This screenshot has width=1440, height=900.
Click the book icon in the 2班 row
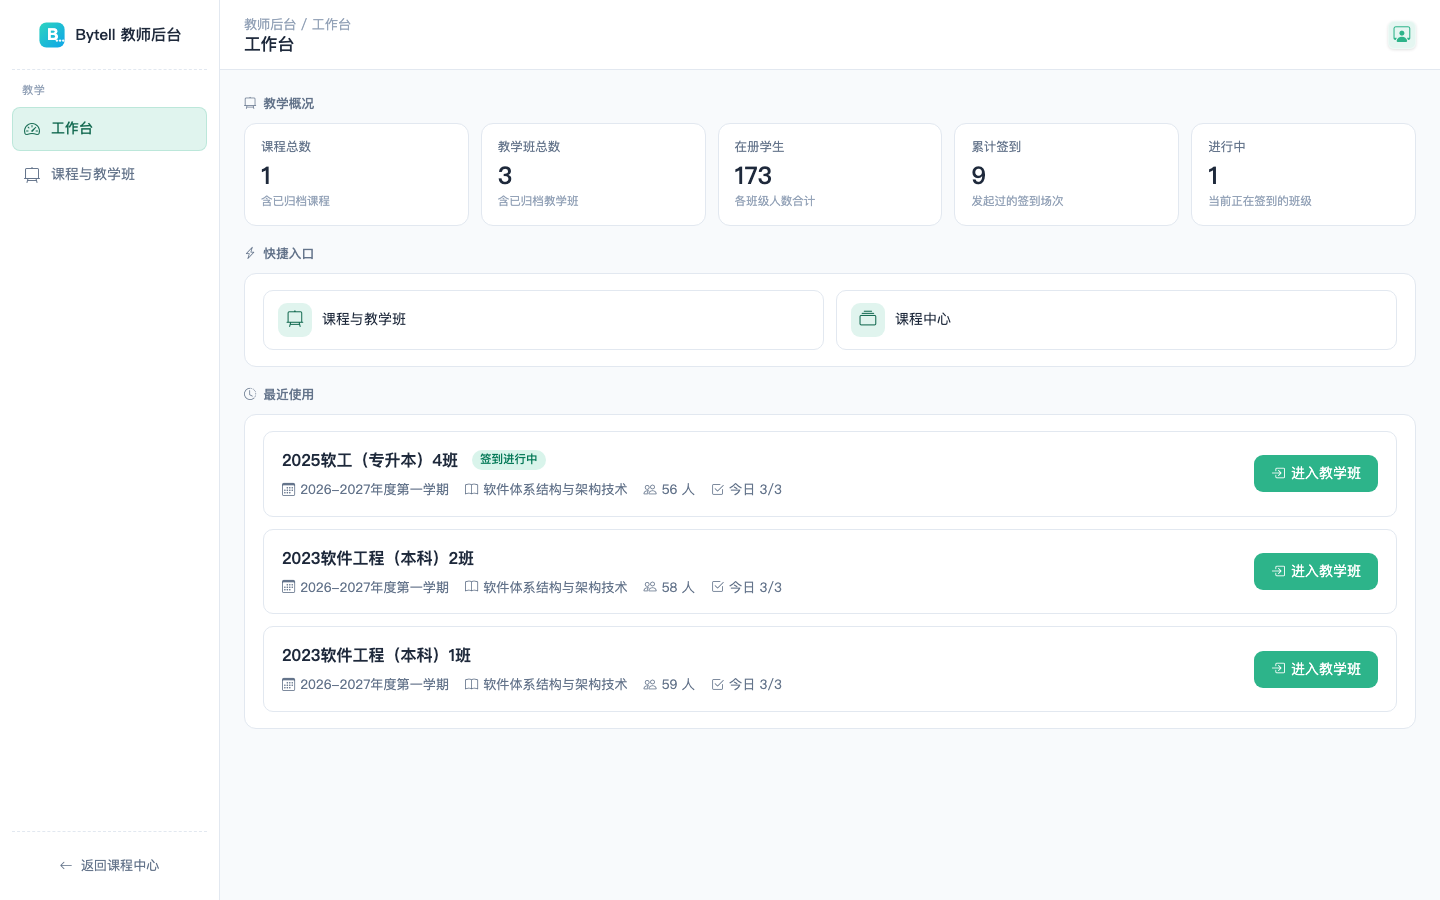click(x=472, y=587)
